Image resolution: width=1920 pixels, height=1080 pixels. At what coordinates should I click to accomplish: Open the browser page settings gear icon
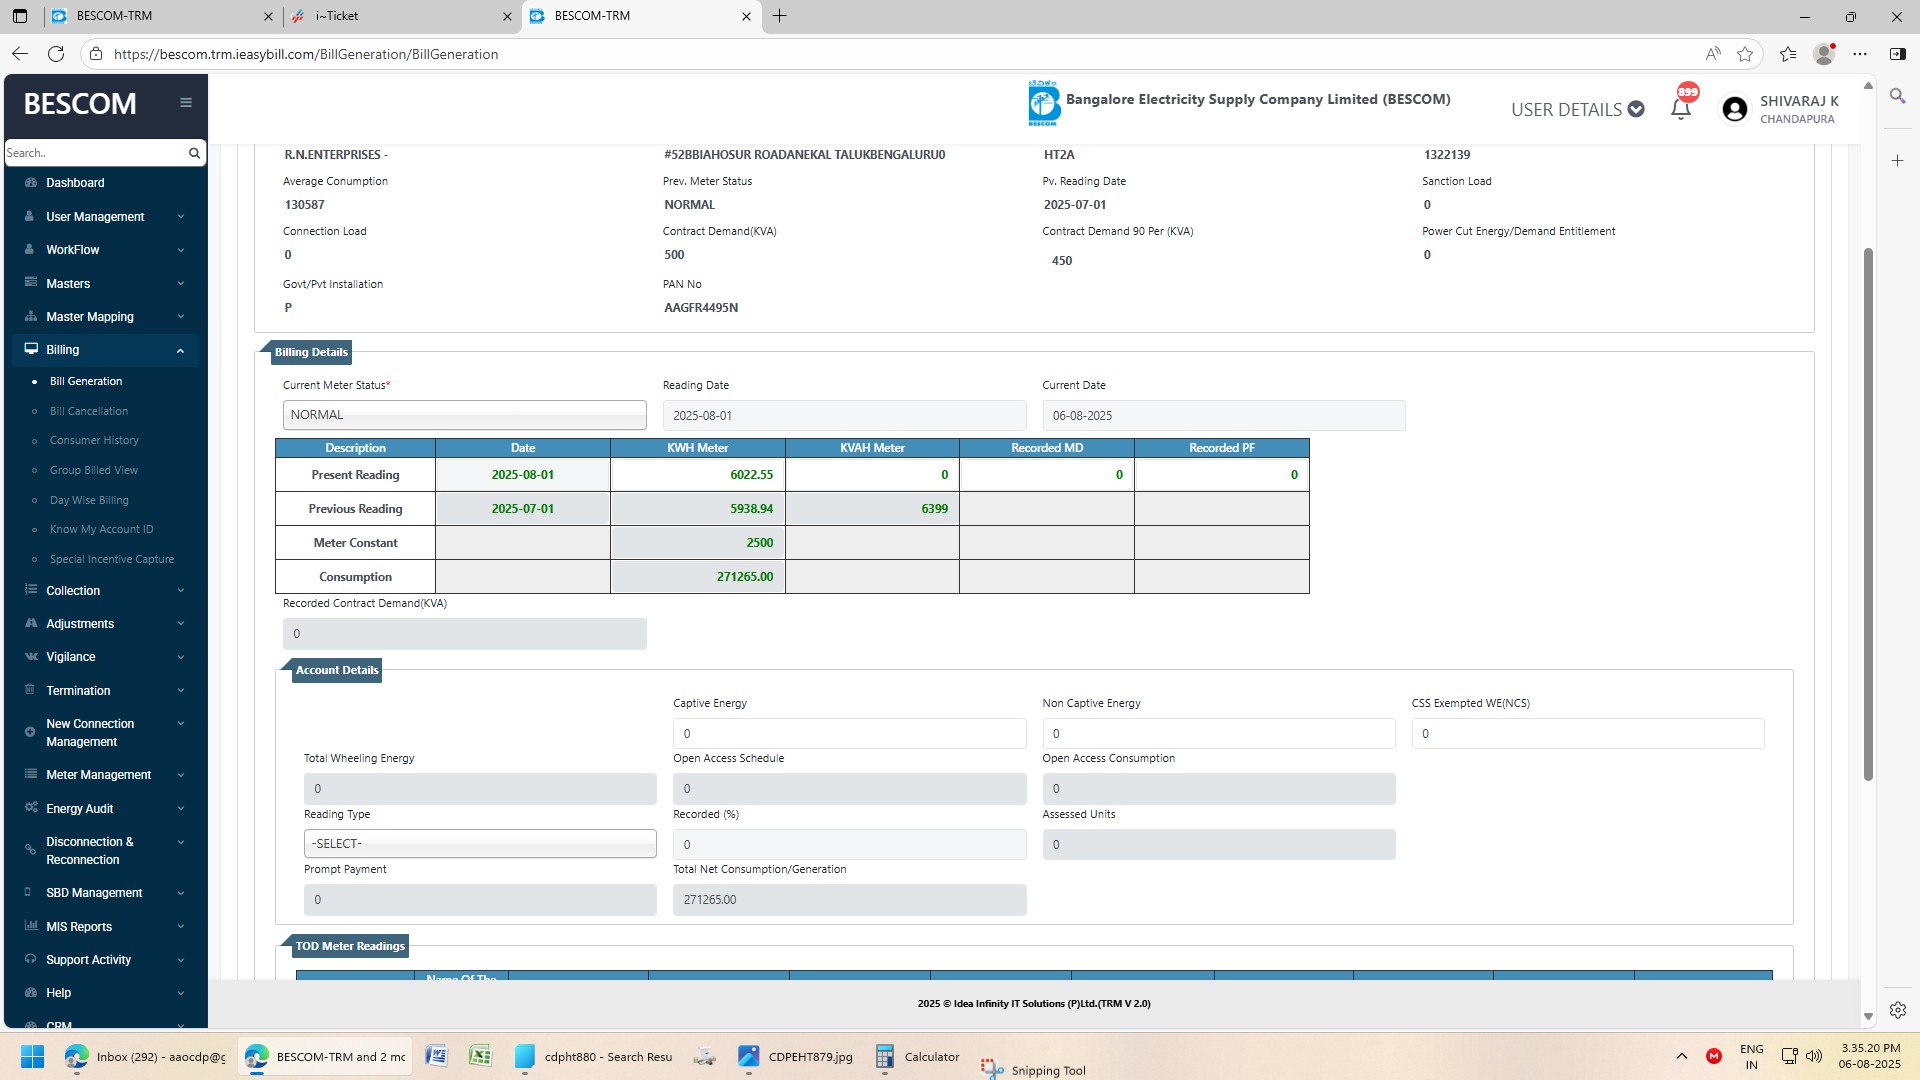[x=1897, y=1010]
